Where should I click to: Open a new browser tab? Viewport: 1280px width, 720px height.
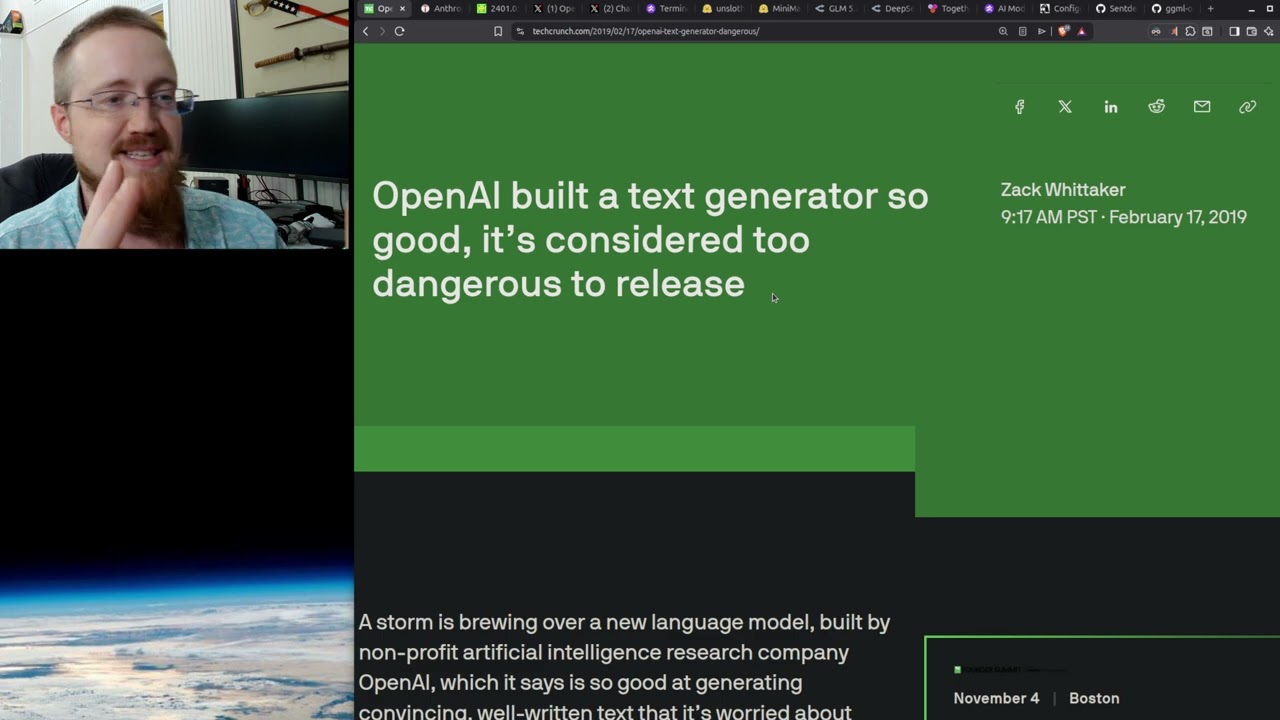point(1210,9)
